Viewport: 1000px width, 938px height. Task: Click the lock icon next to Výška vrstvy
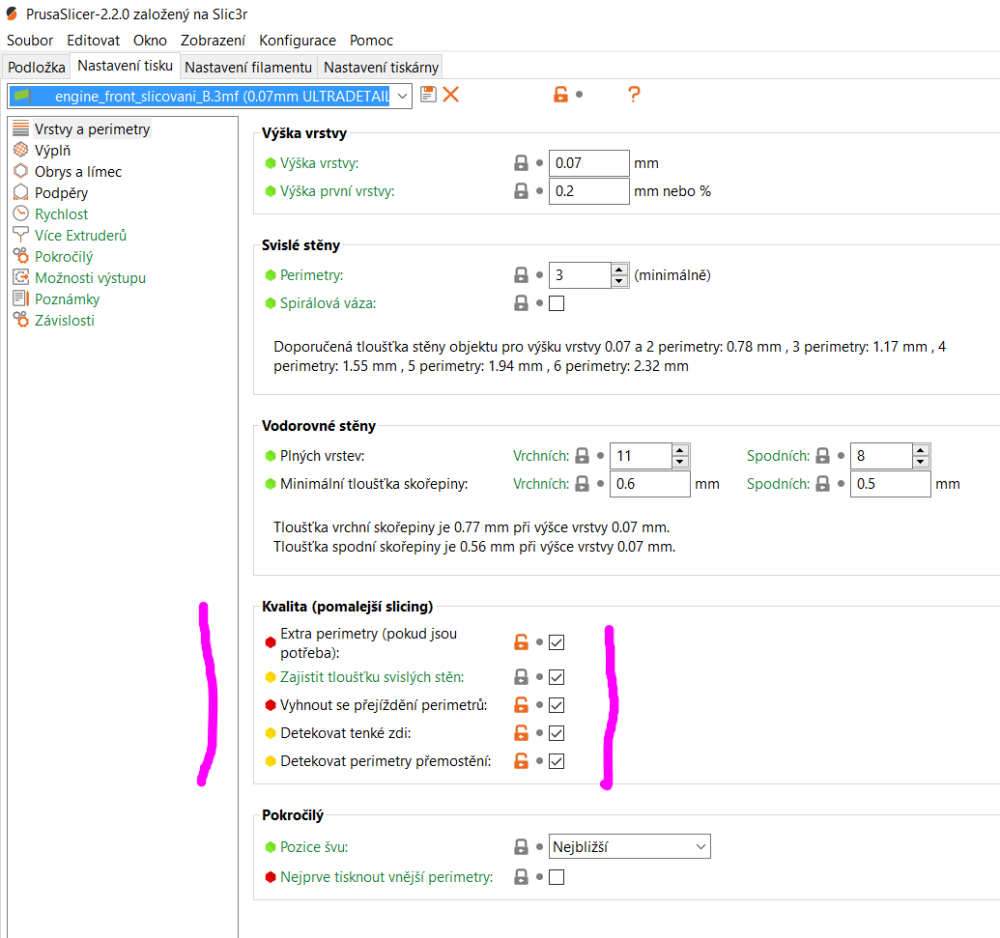coord(520,163)
